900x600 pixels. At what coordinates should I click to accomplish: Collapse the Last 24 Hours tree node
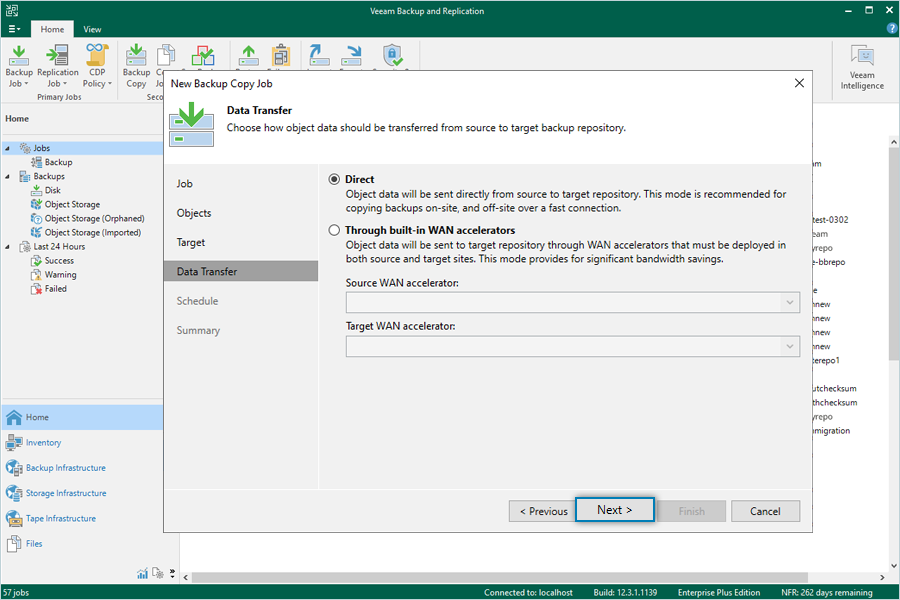point(7,247)
